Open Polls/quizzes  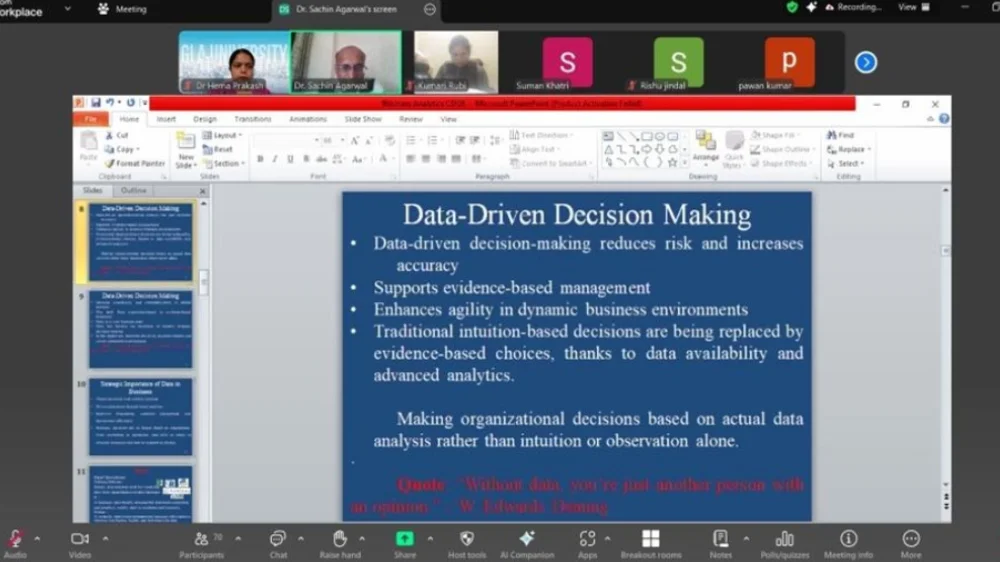[784, 540]
